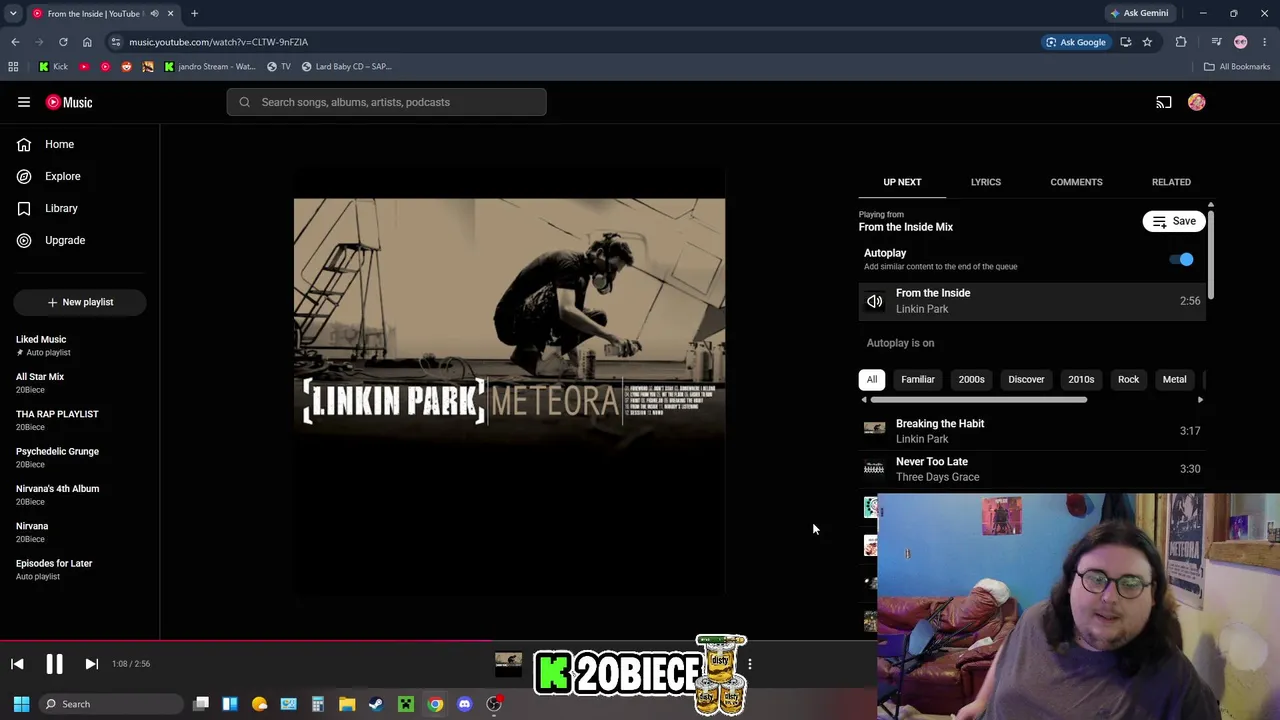Open the Chrome profile avatar
The width and height of the screenshot is (1280, 720).
[1241, 42]
